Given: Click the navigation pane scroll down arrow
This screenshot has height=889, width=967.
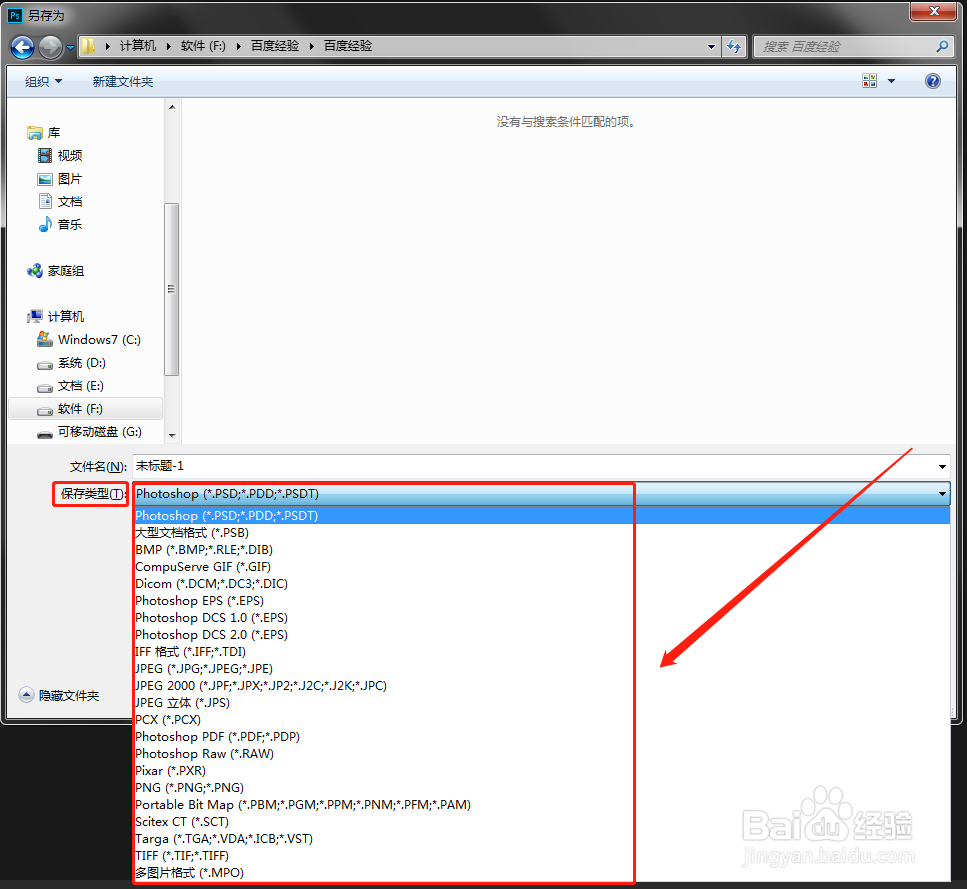Looking at the screenshot, I should pos(172,435).
